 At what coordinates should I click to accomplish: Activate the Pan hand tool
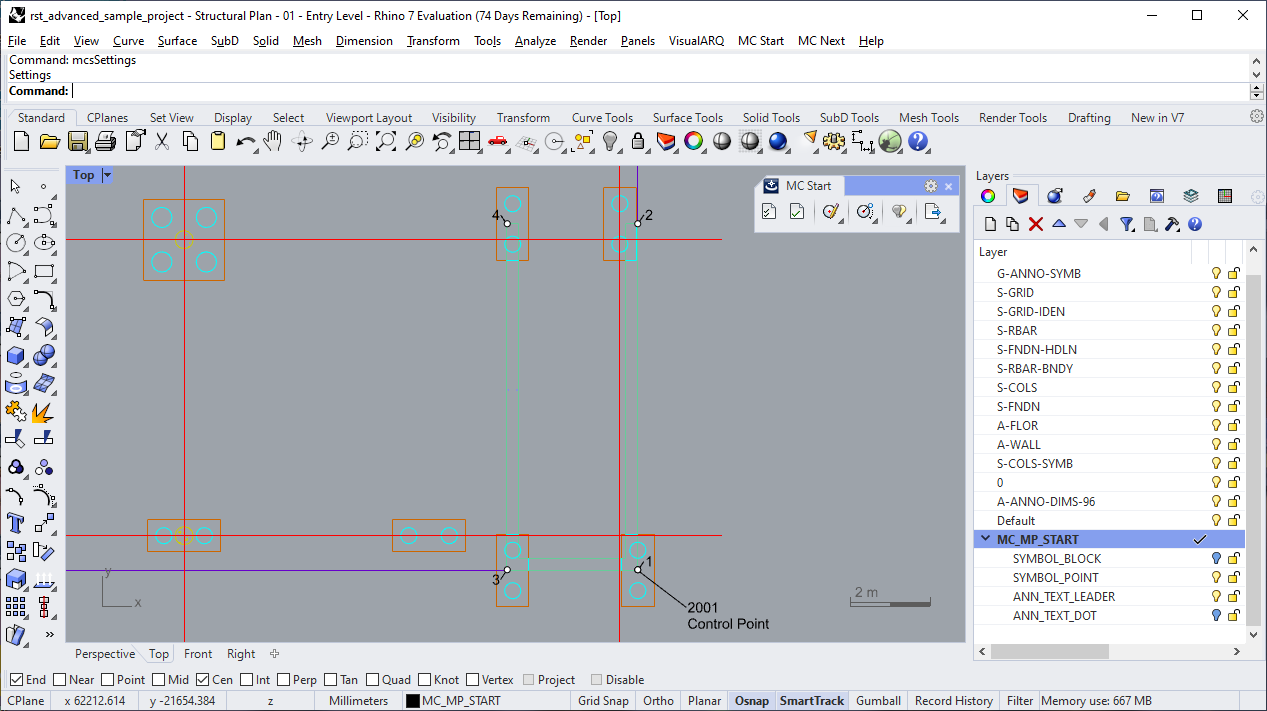click(x=273, y=142)
